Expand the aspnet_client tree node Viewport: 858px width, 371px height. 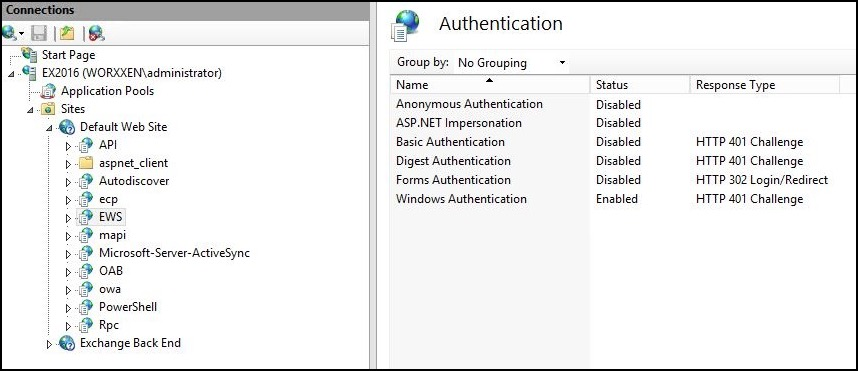68,164
